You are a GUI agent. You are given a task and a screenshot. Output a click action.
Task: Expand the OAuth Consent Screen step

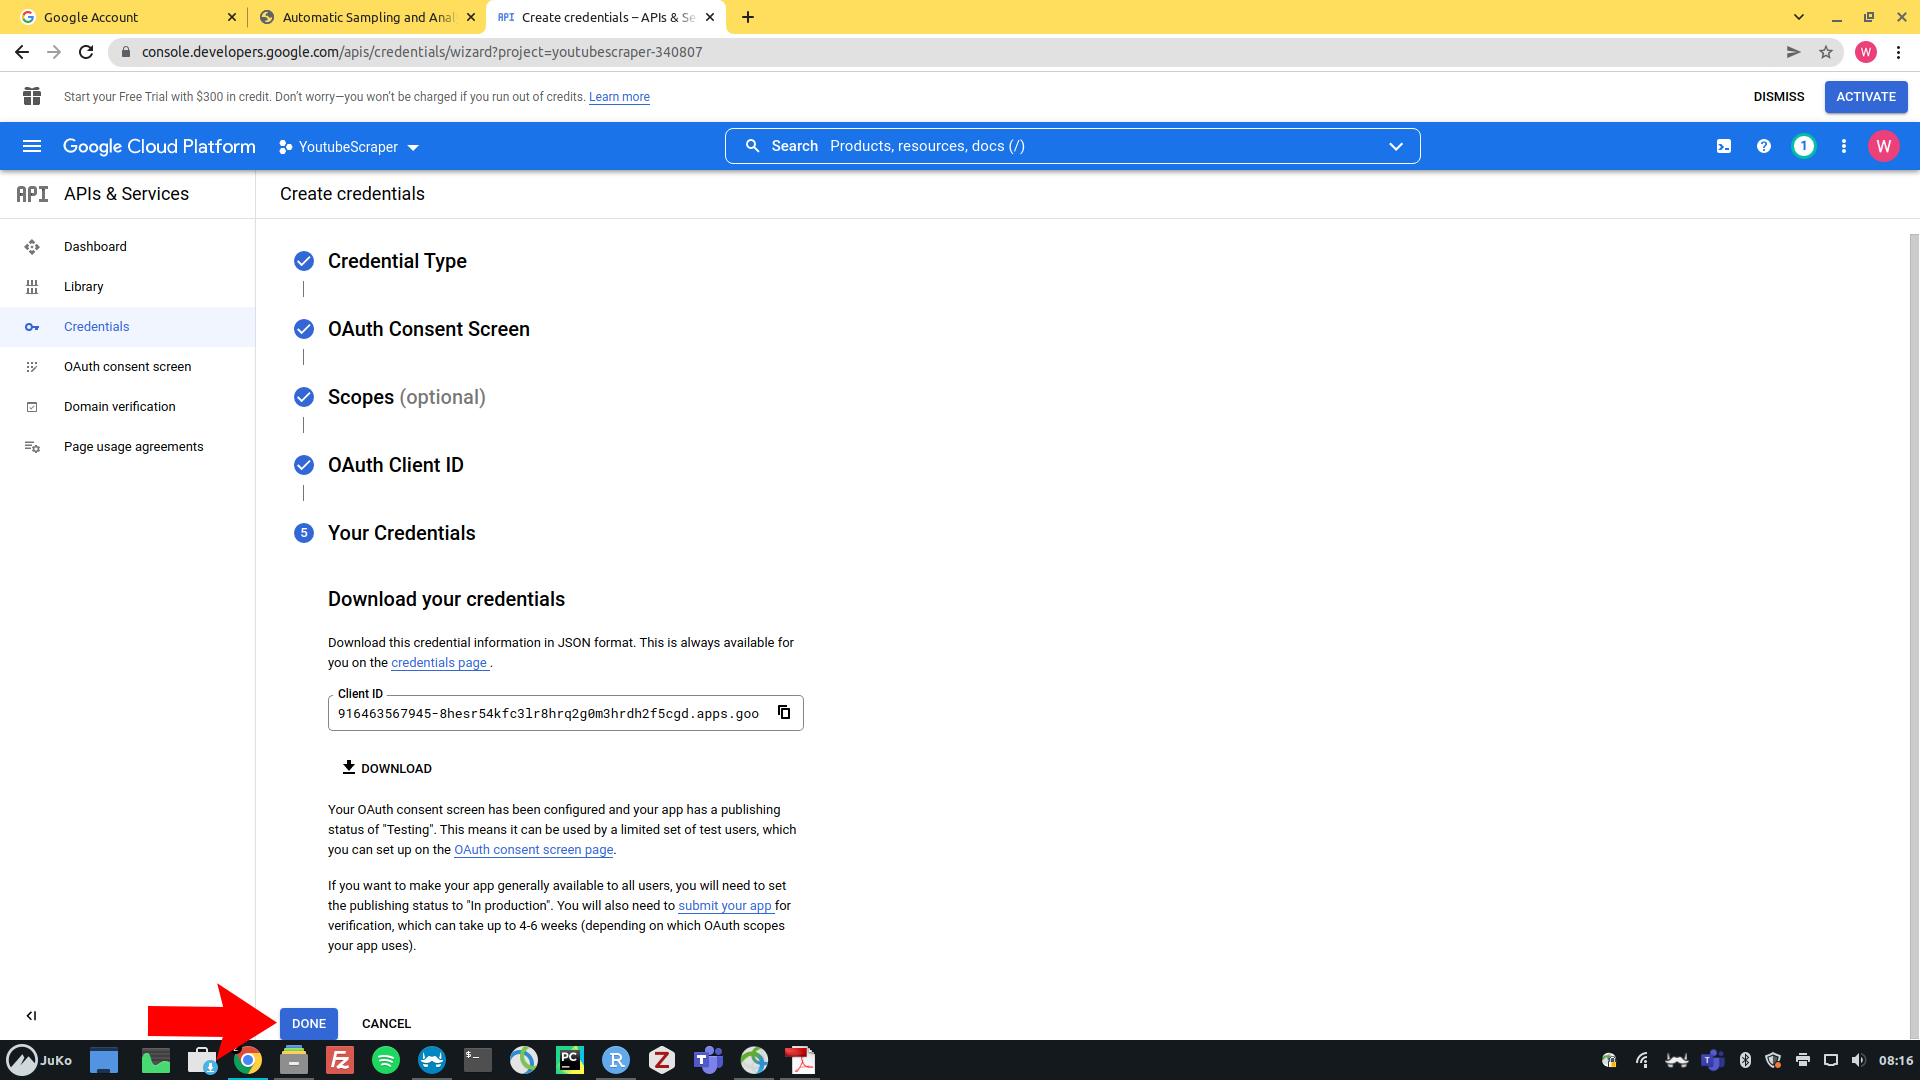tap(428, 329)
